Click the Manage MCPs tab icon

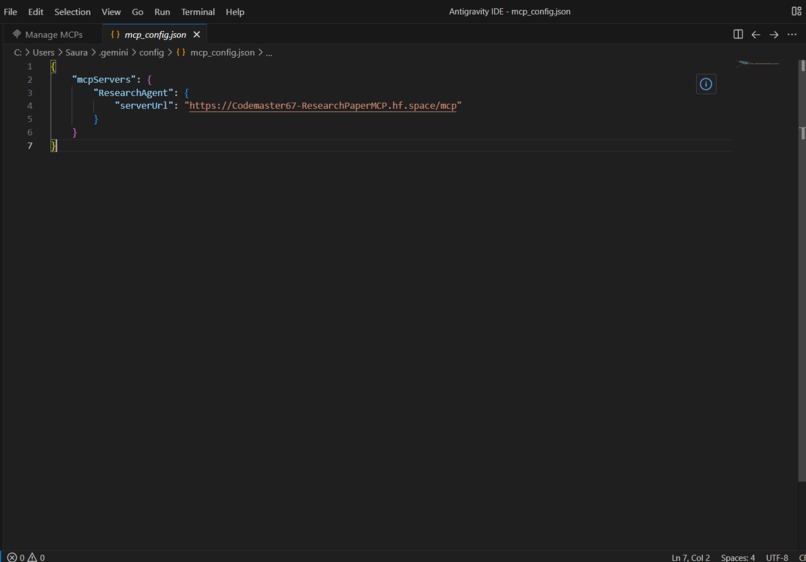click(17, 34)
